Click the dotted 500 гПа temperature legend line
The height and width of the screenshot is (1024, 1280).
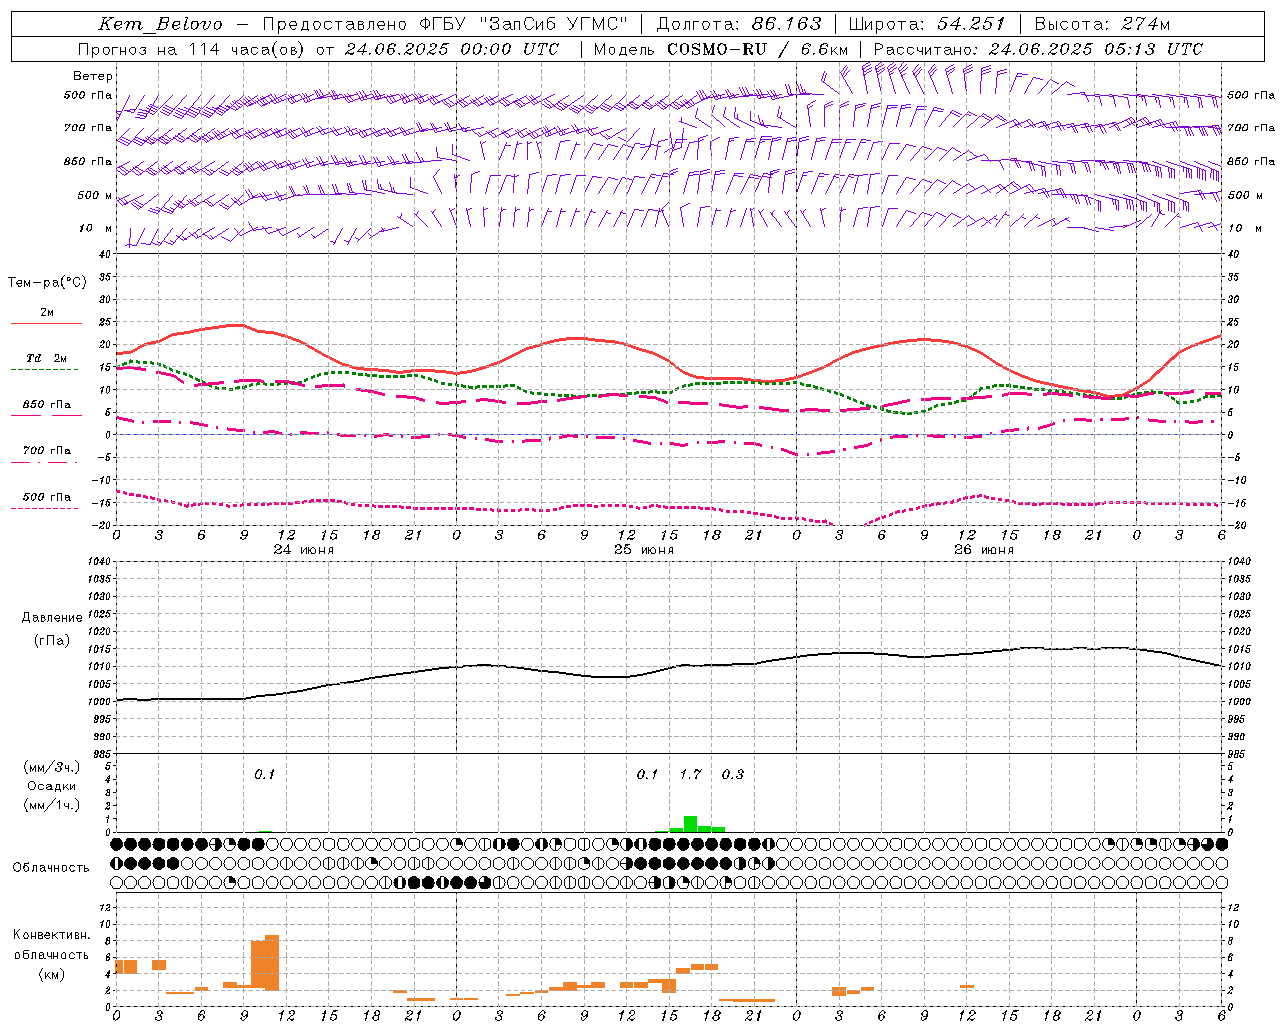tap(44, 508)
